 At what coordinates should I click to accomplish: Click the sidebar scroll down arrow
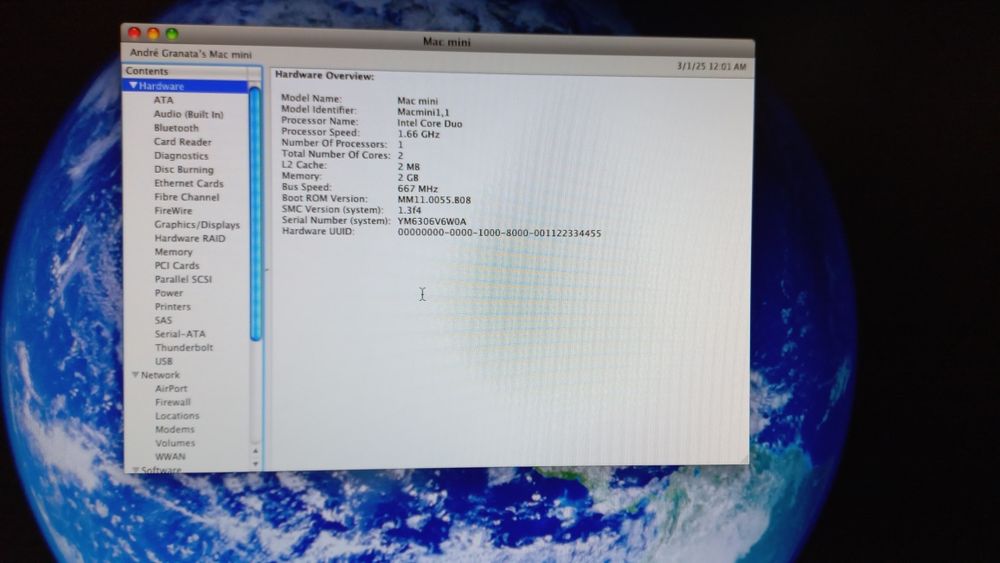(256, 464)
